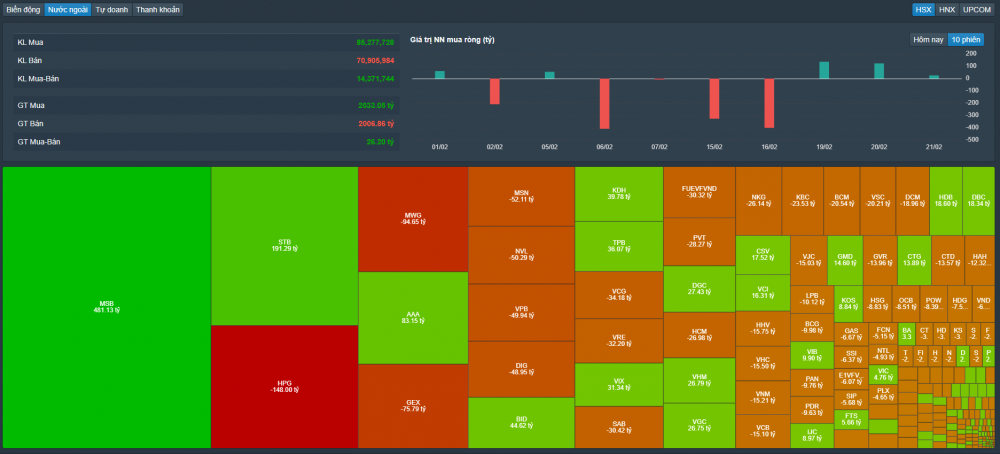Open the DGC 27.43 tỷ tile

[x=699, y=288]
